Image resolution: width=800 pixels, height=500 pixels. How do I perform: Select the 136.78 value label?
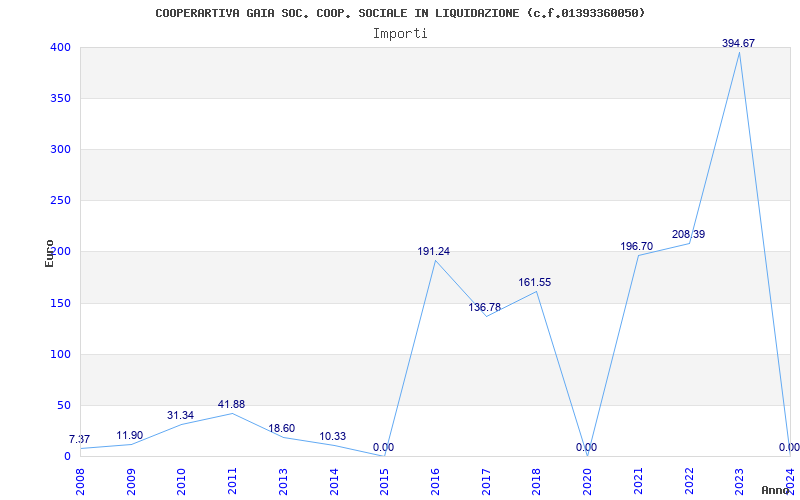pos(484,307)
